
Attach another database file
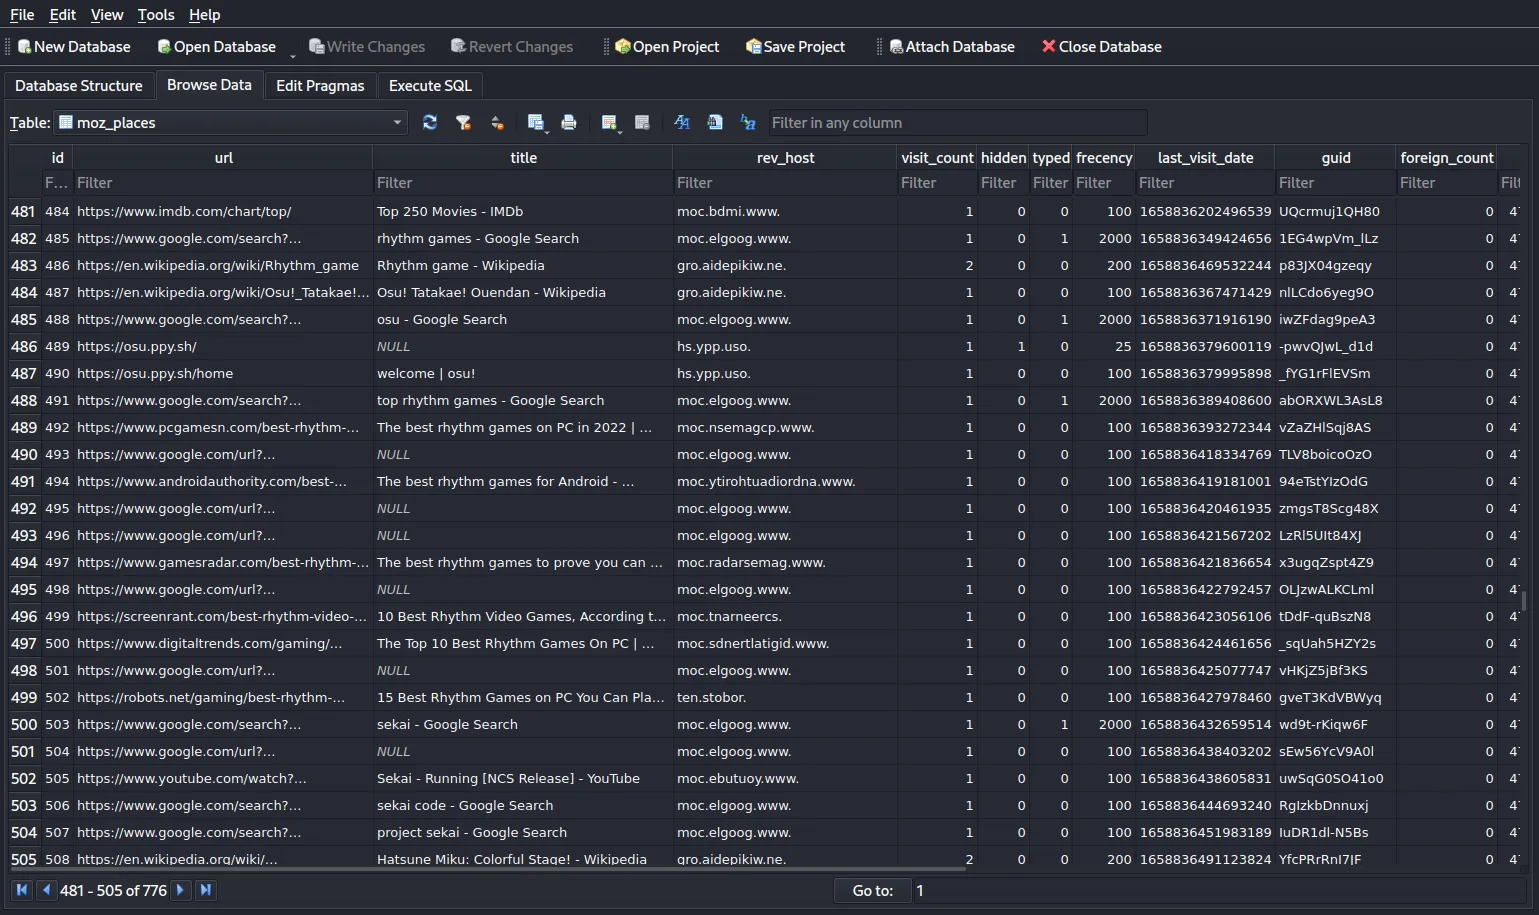[x=948, y=46]
